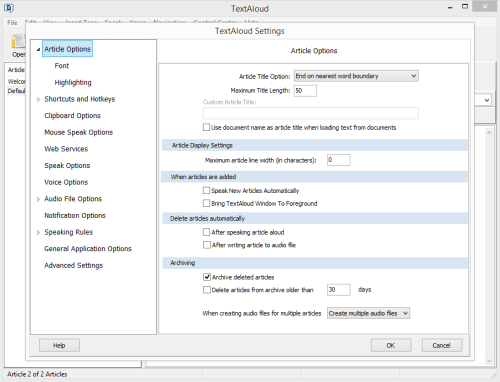Open Audio File Options page

click(73, 199)
